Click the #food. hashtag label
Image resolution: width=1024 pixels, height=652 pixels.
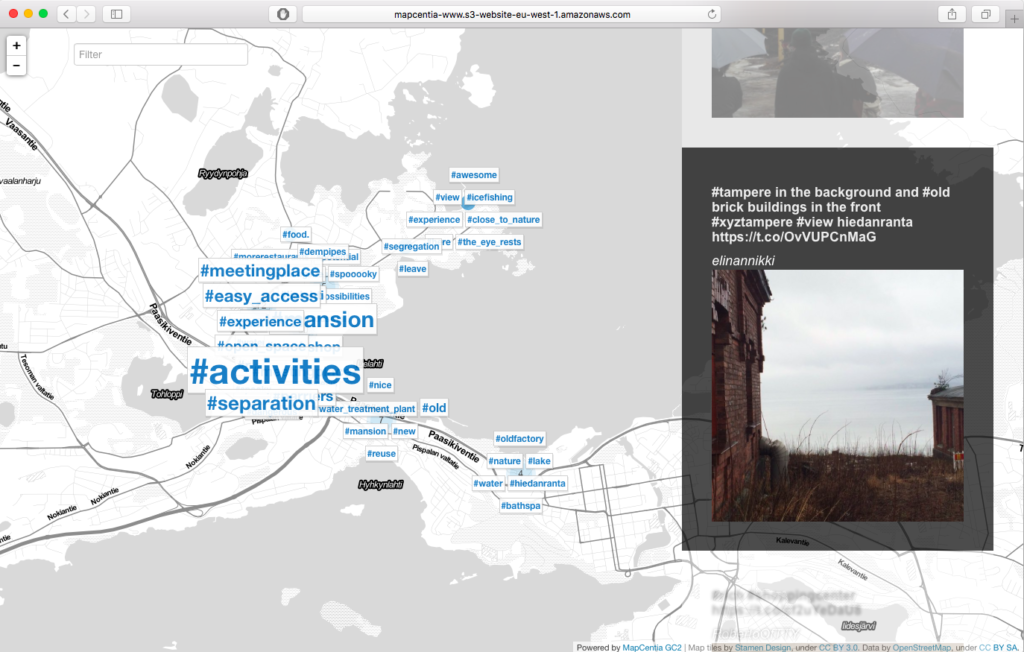296,234
